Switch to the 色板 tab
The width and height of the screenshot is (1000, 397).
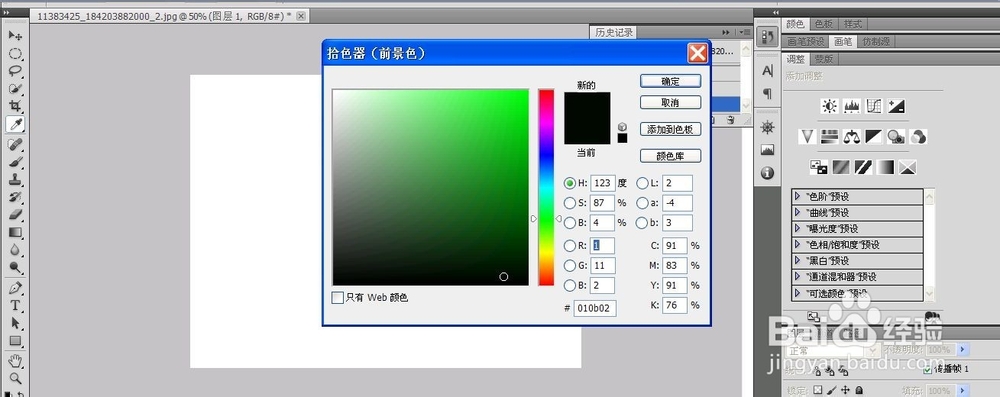tap(824, 24)
